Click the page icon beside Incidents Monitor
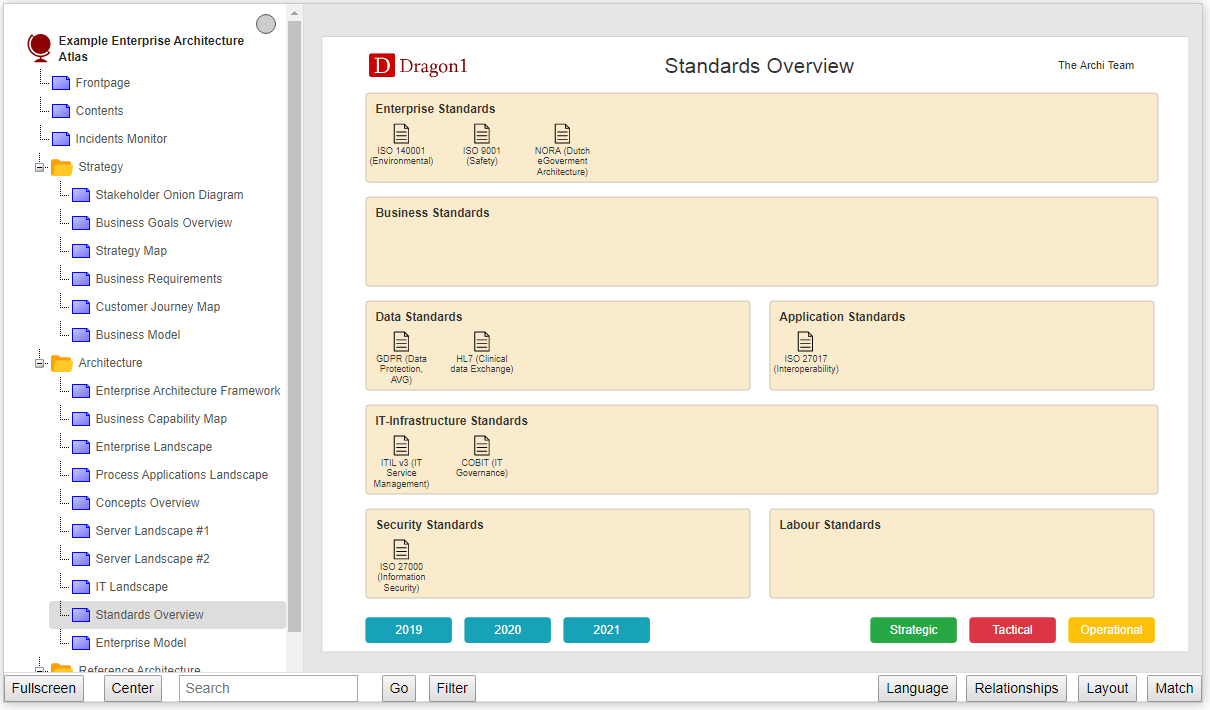This screenshot has width=1210, height=710. point(61,139)
